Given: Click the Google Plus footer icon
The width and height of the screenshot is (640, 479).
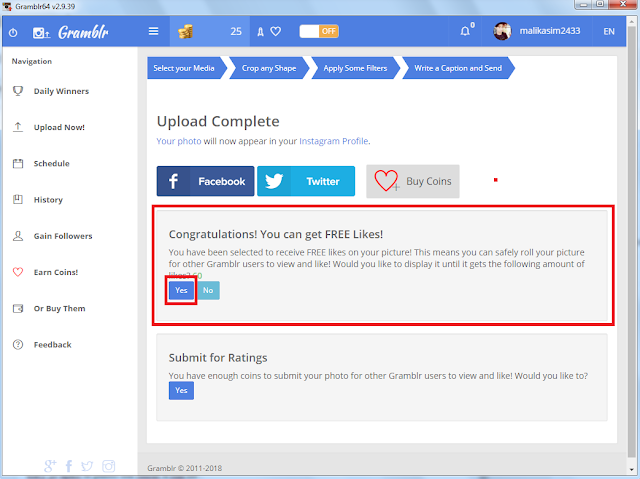Looking at the screenshot, I should point(50,466).
